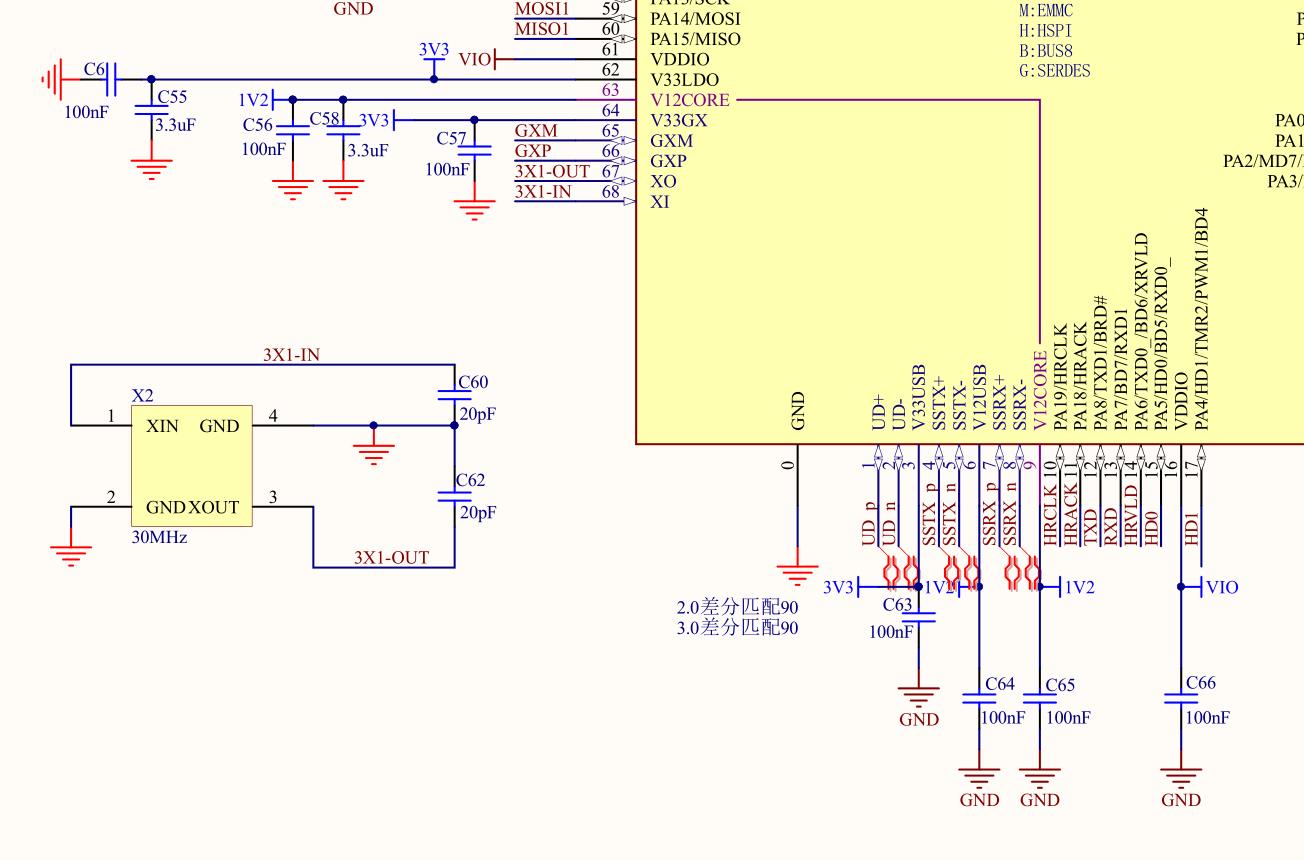Select the XO pin name
This screenshot has height=860, width=1304.
663,181
